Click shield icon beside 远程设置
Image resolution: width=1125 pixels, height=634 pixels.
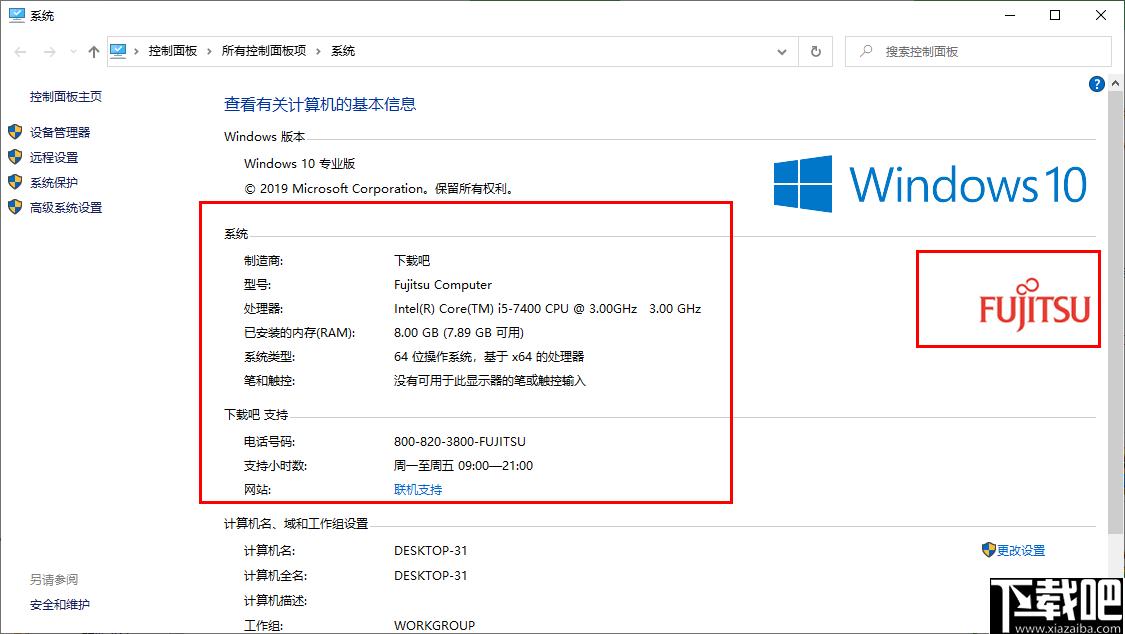tap(15, 157)
